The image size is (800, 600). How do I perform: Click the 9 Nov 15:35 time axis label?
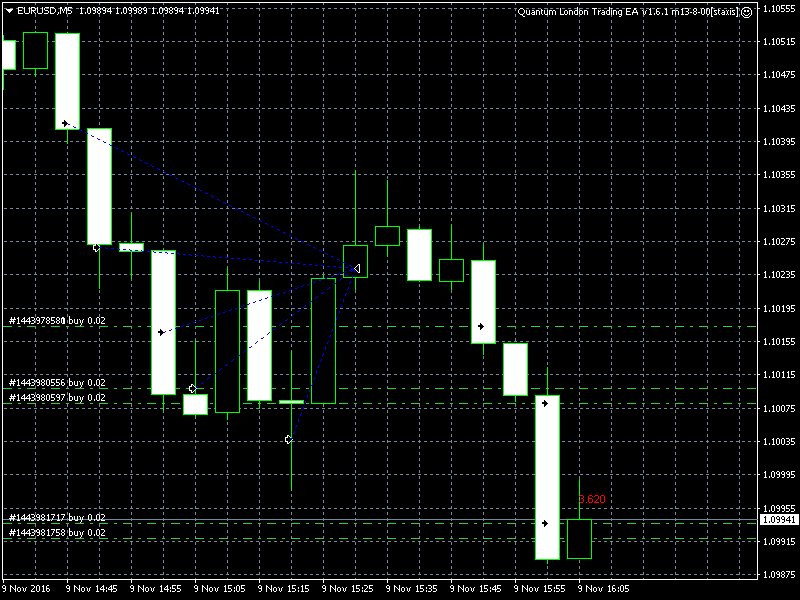click(x=412, y=588)
